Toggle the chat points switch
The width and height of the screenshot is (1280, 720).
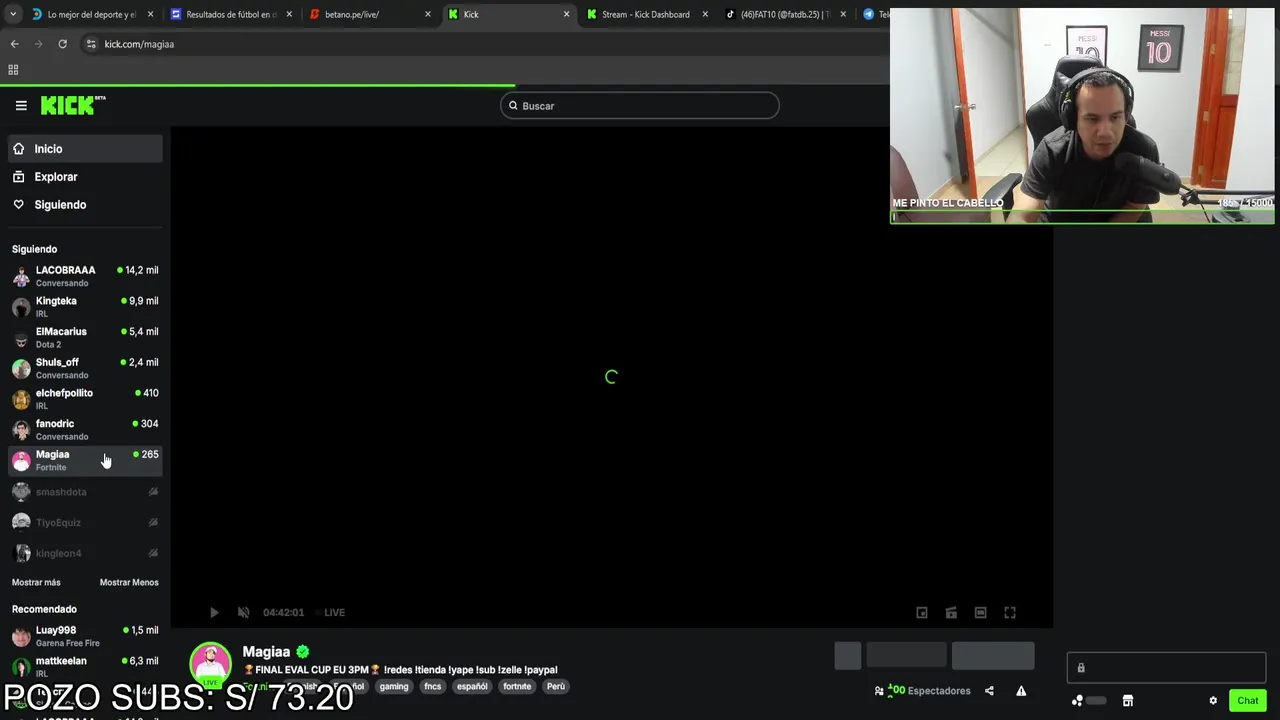[1095, 701]
